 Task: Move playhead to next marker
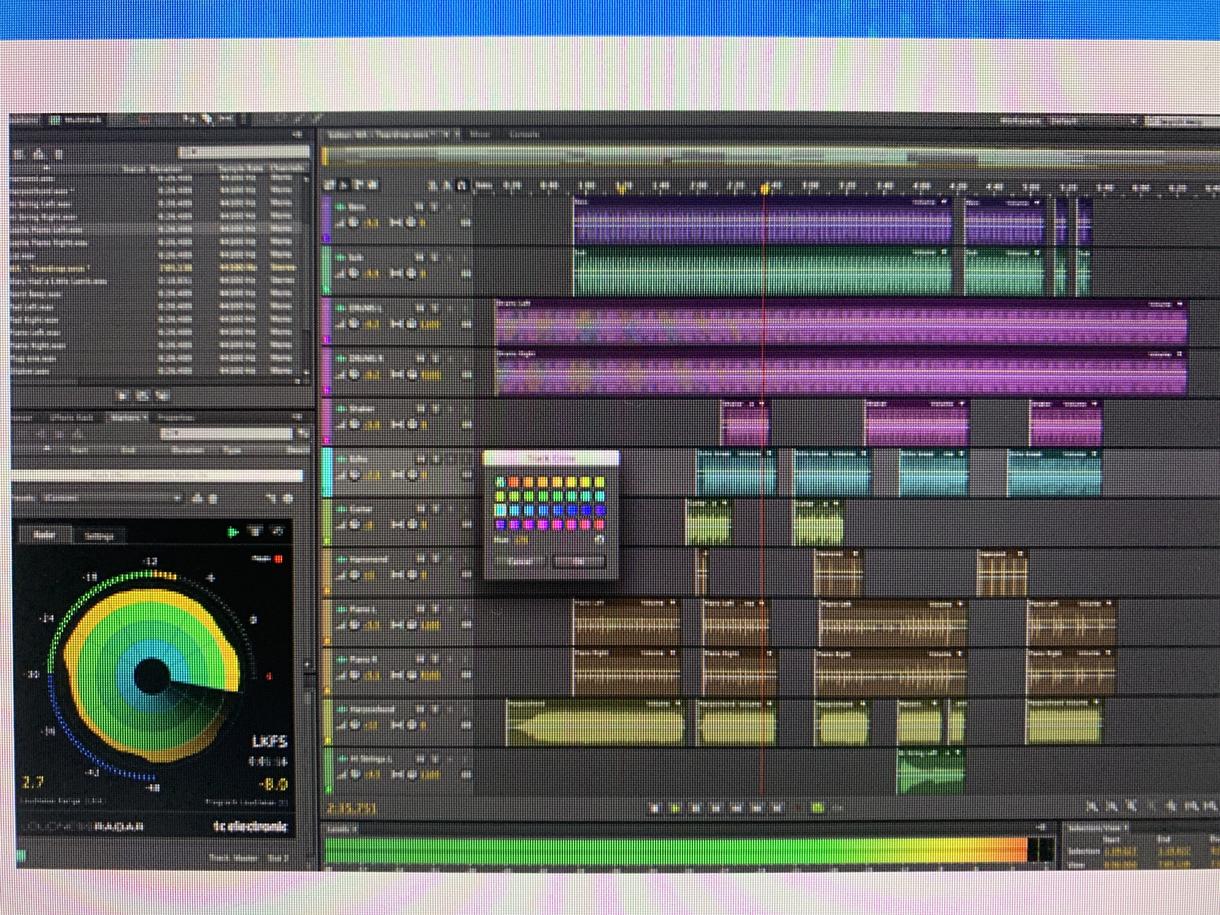coord(777,808)
